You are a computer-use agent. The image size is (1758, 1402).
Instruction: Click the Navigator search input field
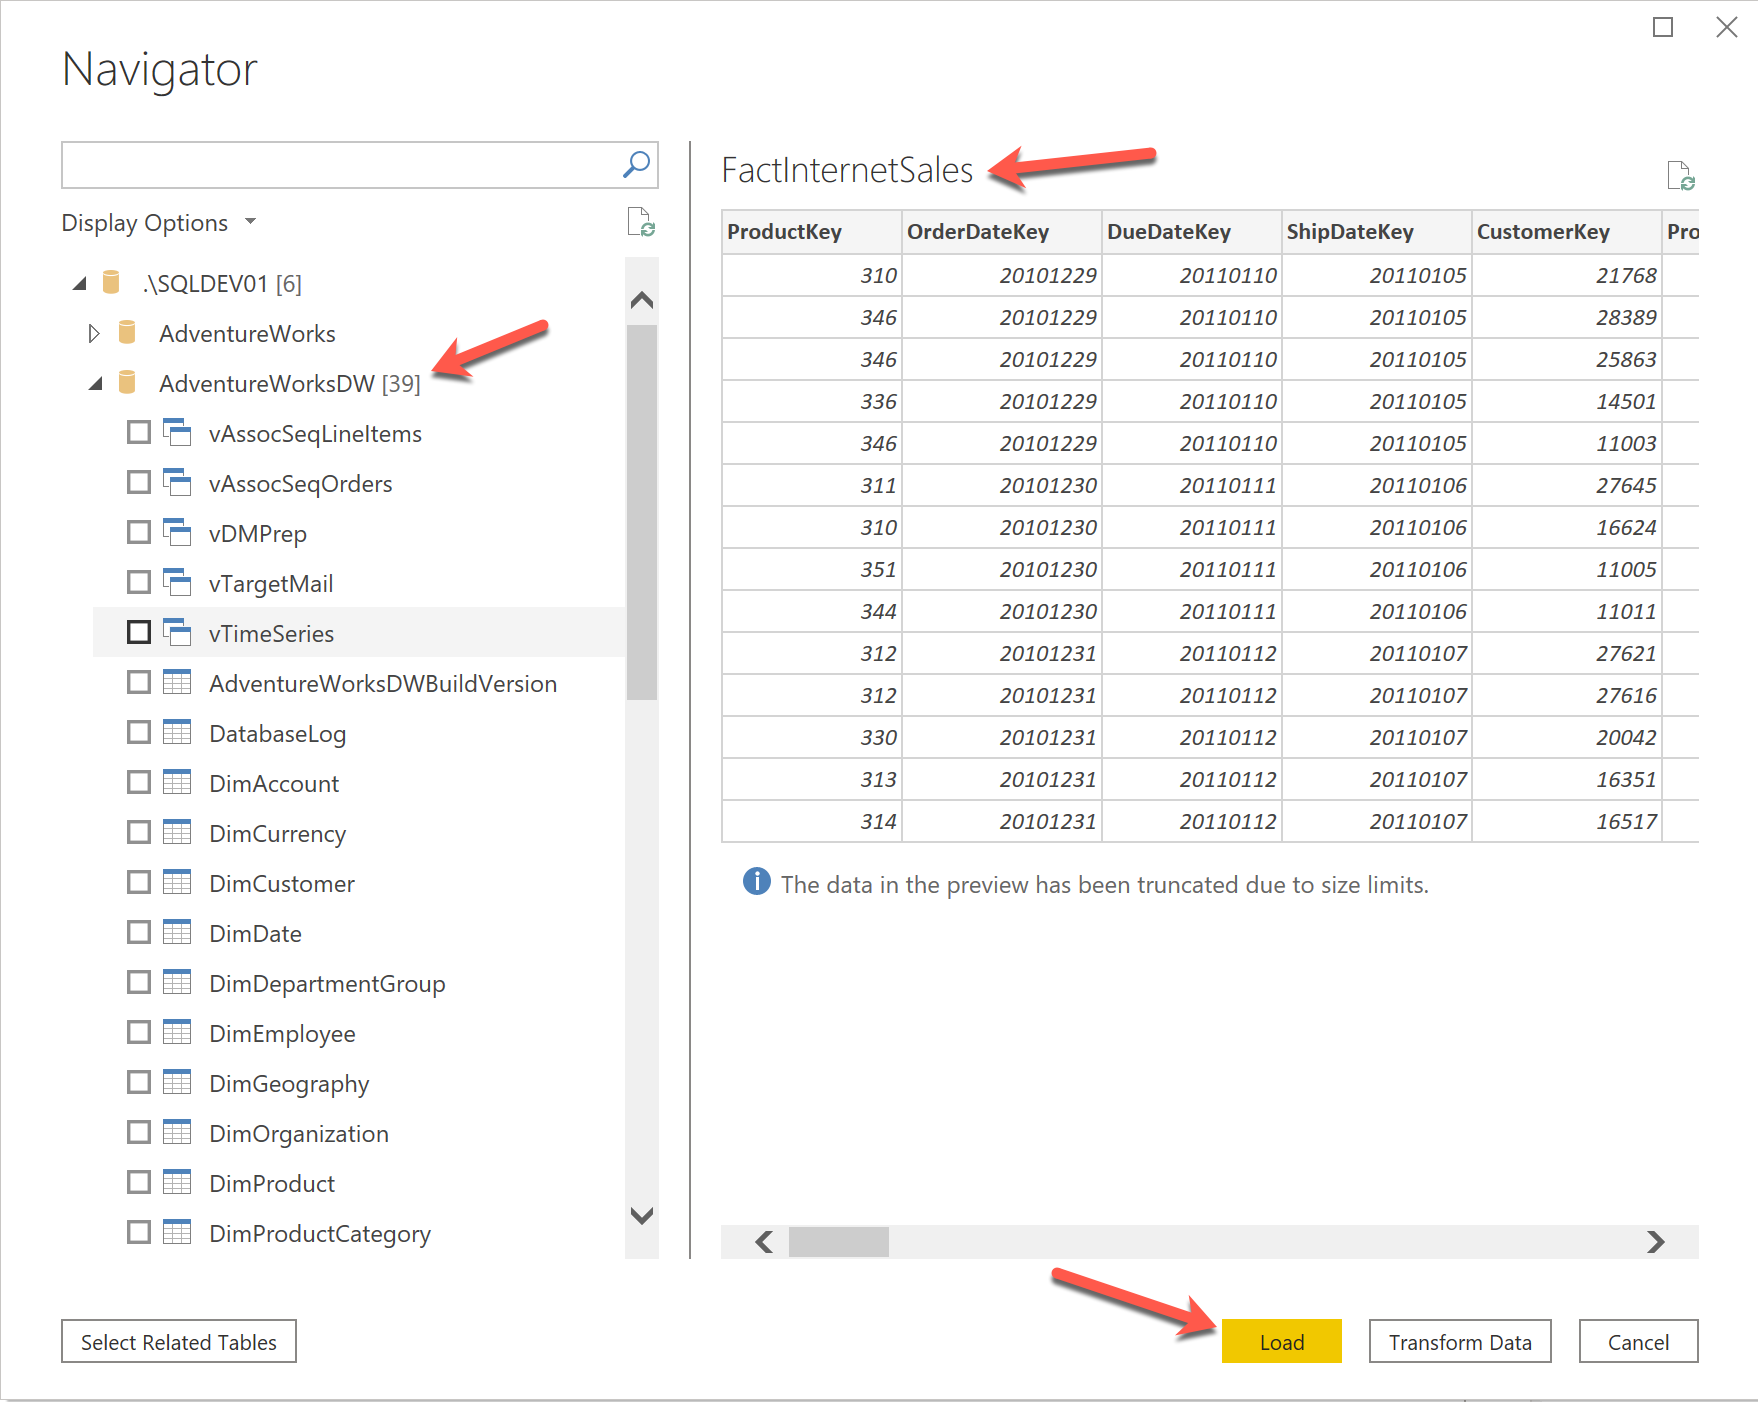(340, 165)
